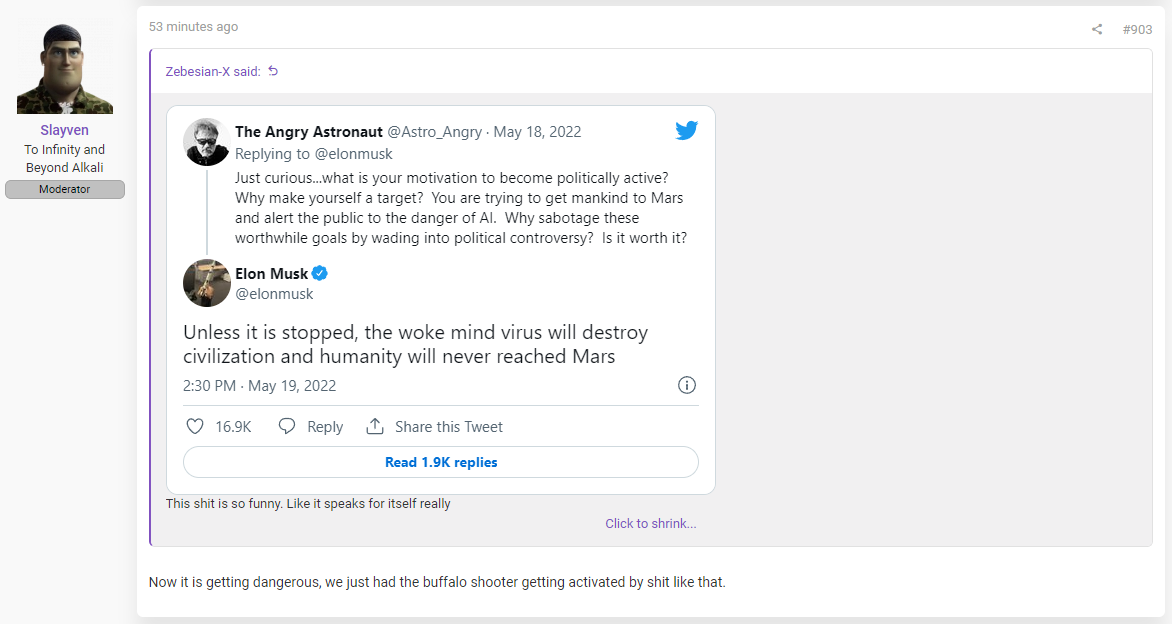Open the 2:30 PM May 19, 2022 timestamp
Image resolution: width=1172 pixels, height=624 pixels.
click(x=259, y=386)
